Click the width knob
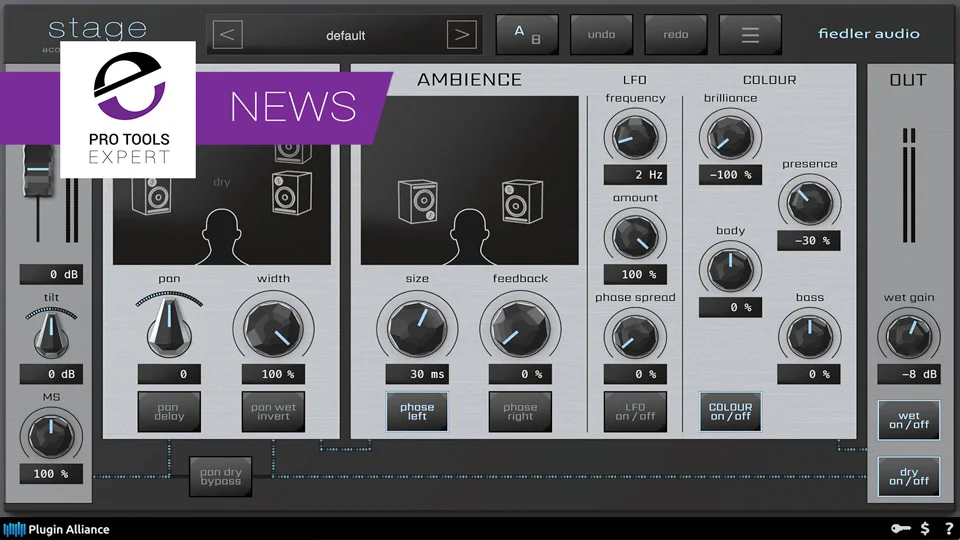The height and width of the screenshot is (540, 960). (273, 329)
